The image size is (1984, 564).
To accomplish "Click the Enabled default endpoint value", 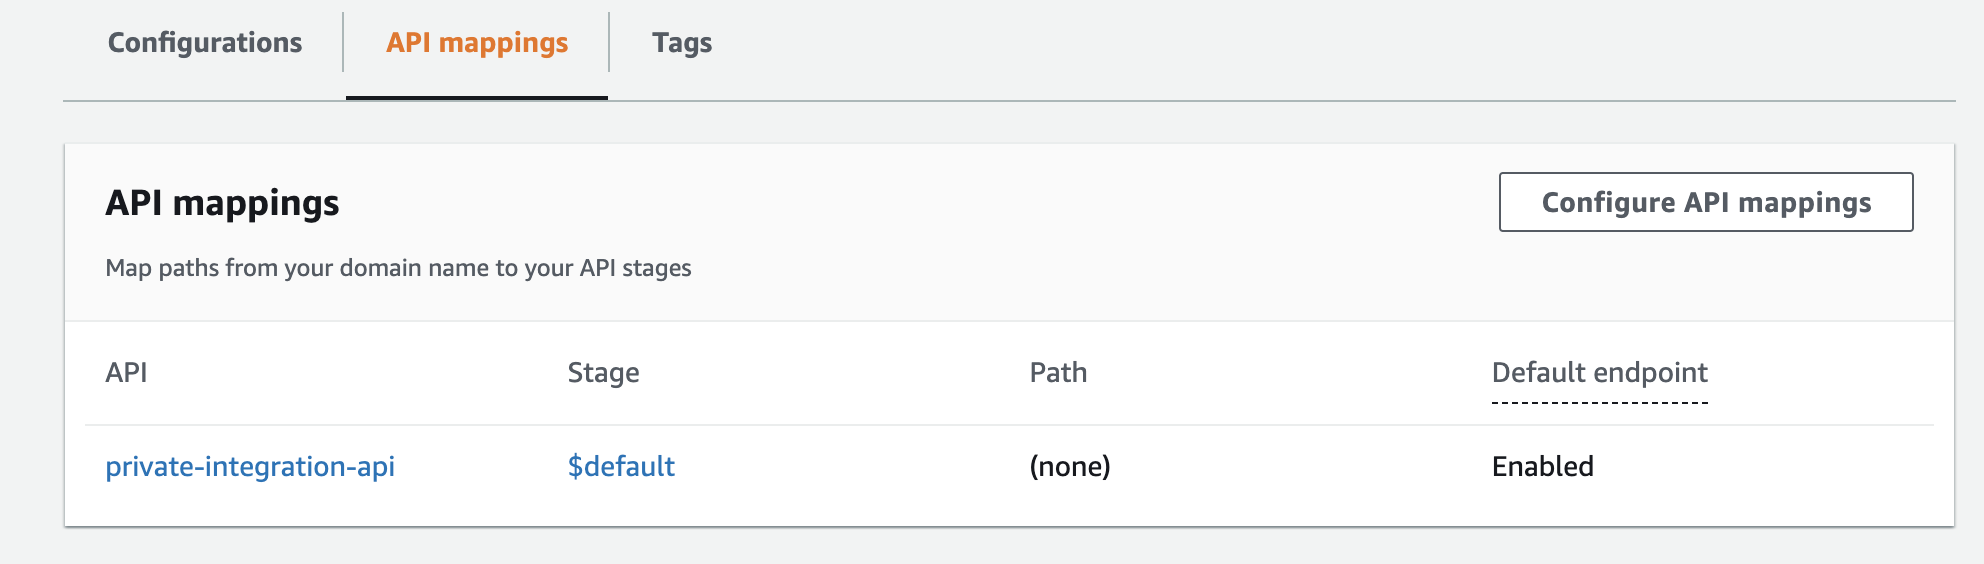I will click(1542, 466).
